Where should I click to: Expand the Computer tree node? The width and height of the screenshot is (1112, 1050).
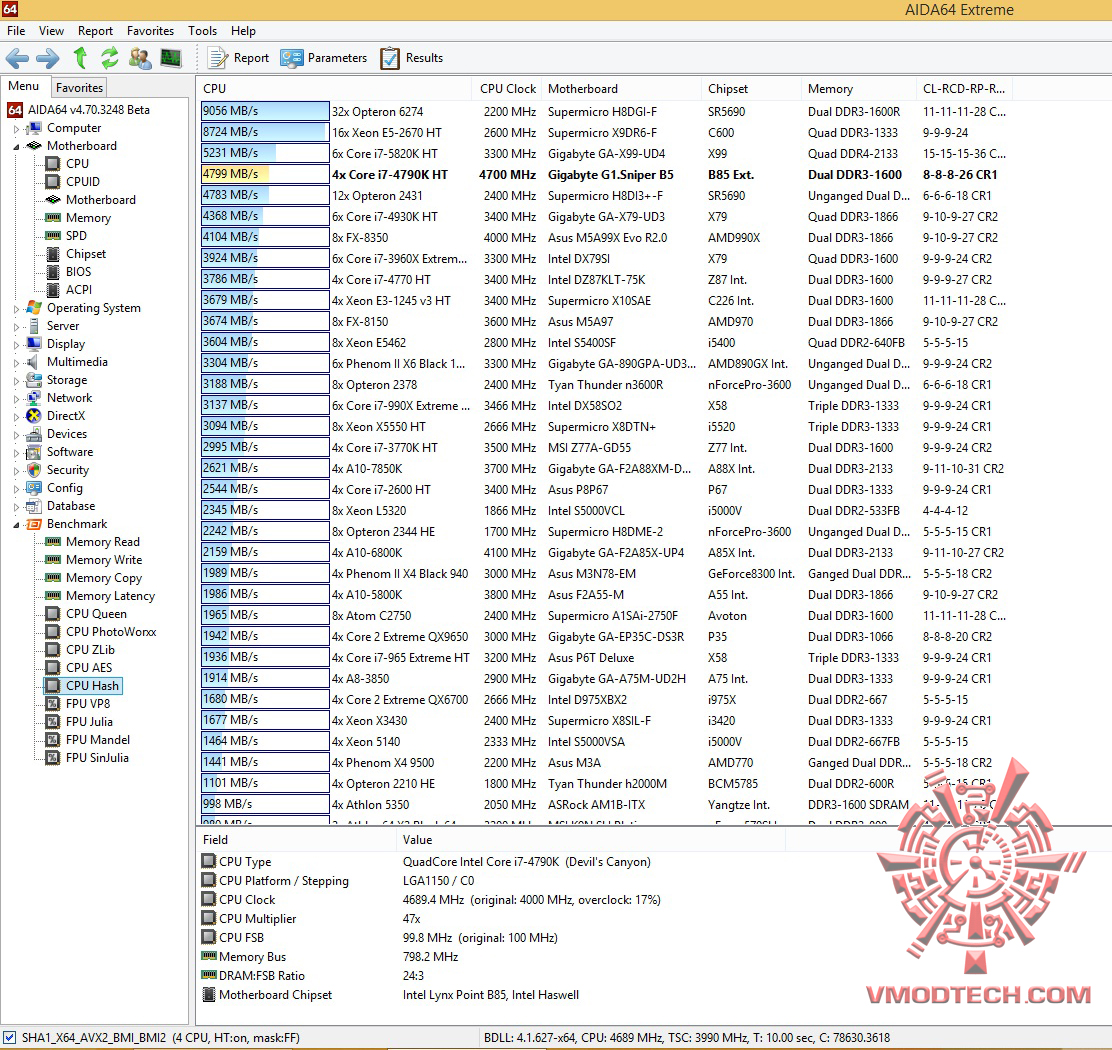click(16, 129)
